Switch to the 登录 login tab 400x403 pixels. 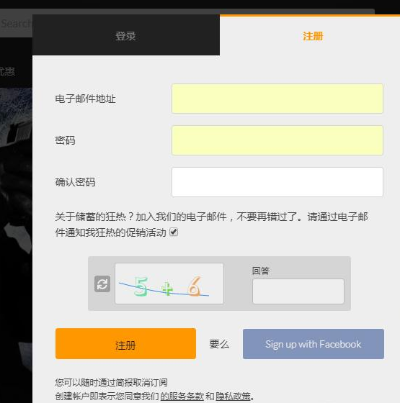pos(126,35)
